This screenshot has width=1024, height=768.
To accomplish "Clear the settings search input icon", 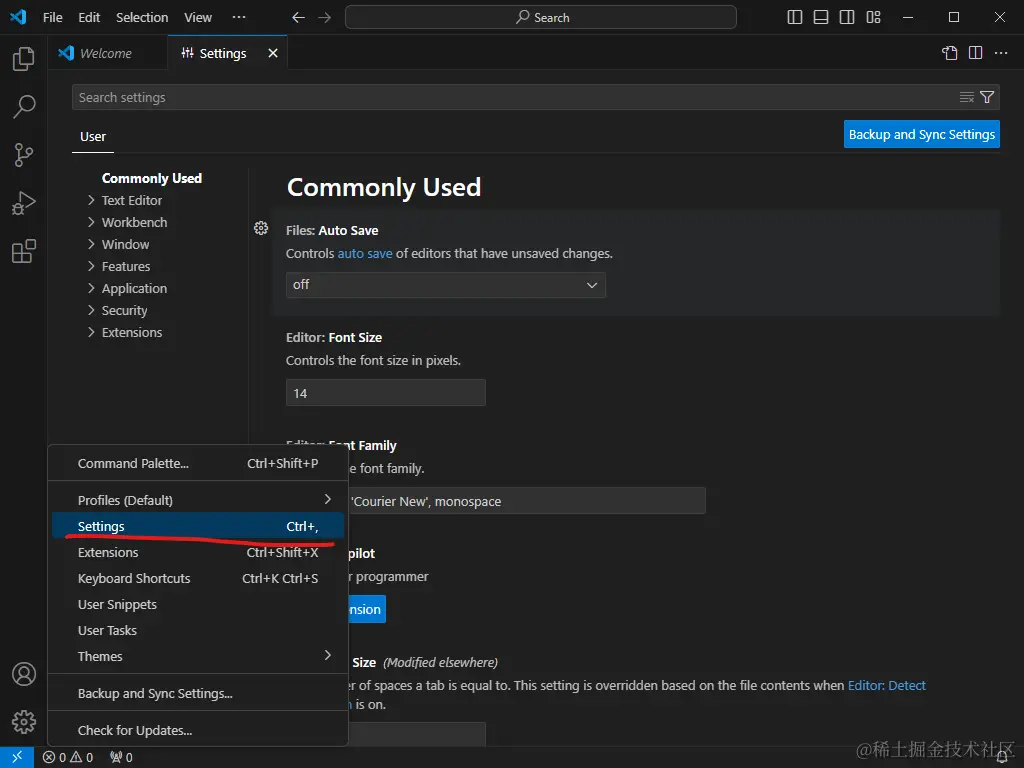I will pos(967,97).
